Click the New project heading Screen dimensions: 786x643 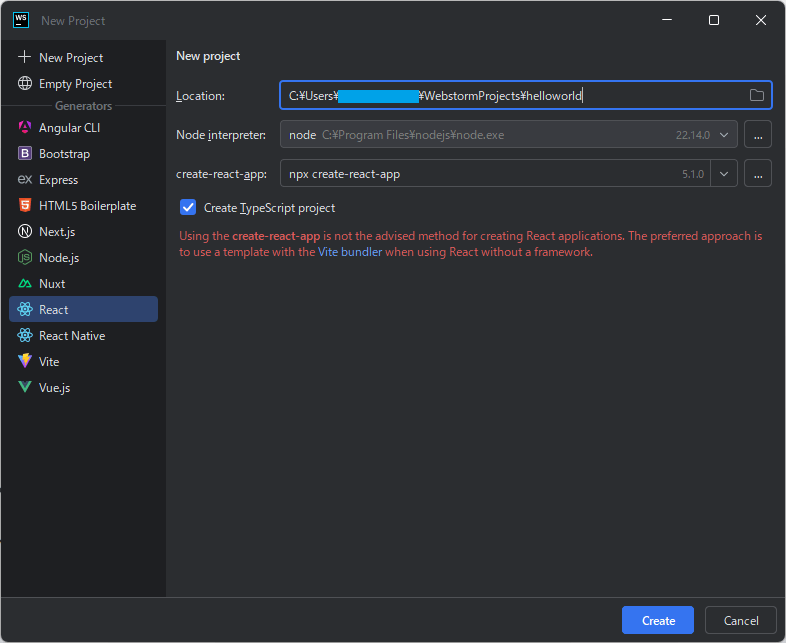click(x=208, y=56)
